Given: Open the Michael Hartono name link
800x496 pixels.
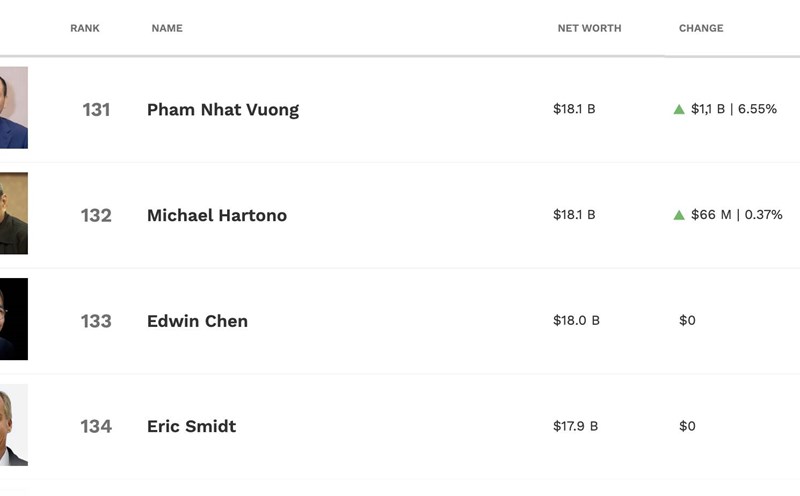Looking at the screenshot, I should 217,215.
